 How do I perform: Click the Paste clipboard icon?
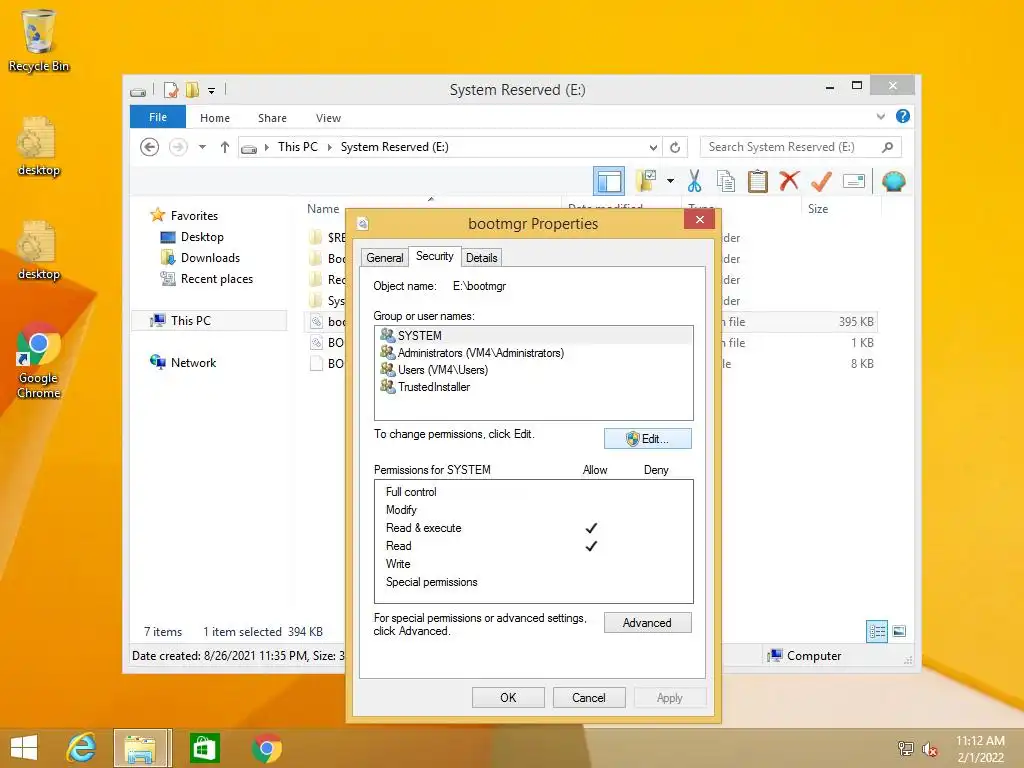pyautogui.click(x=758, y=181)
